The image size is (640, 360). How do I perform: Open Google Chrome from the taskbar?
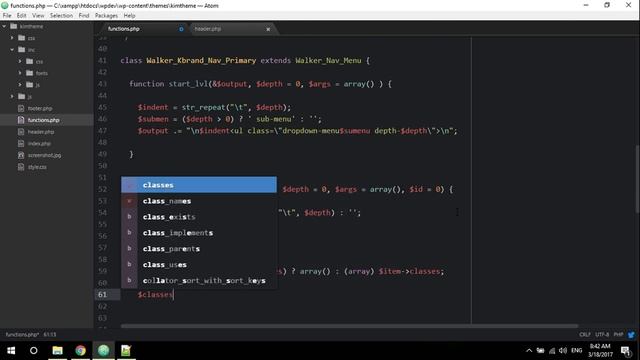[80, 351]
